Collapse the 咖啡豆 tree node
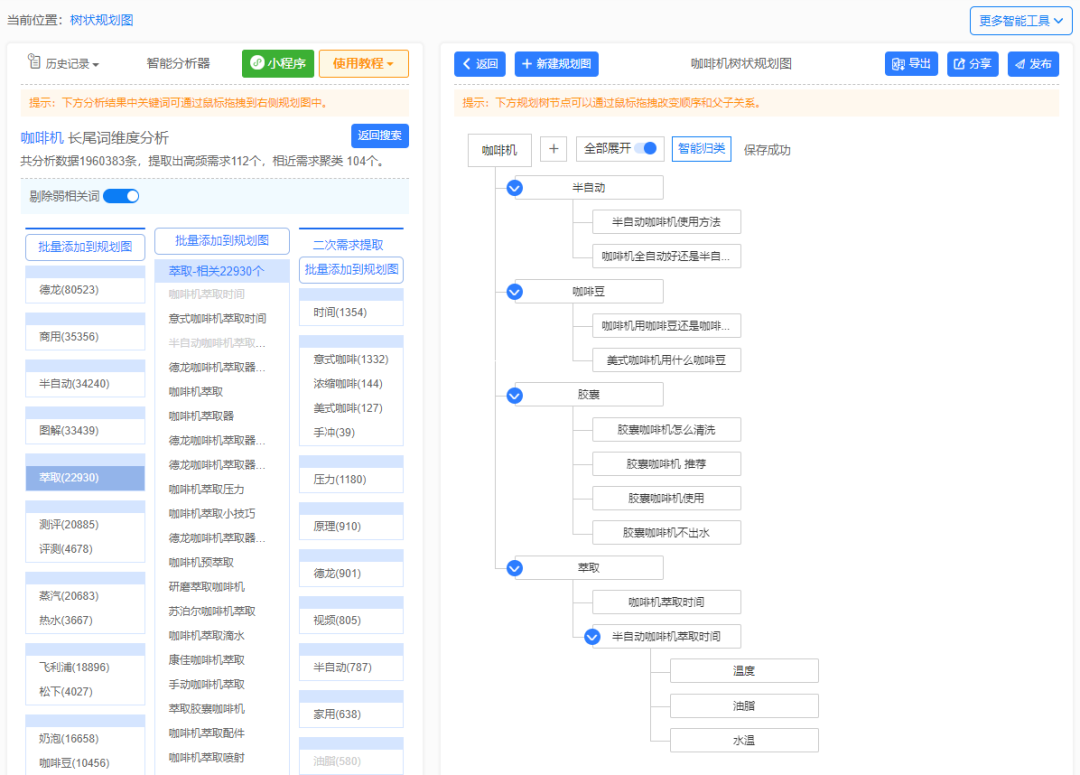 [515, 291]
